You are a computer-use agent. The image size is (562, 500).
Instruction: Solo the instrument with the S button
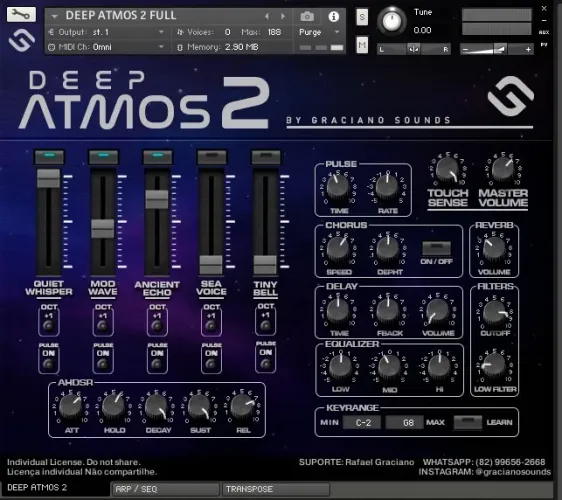(362, 17)
